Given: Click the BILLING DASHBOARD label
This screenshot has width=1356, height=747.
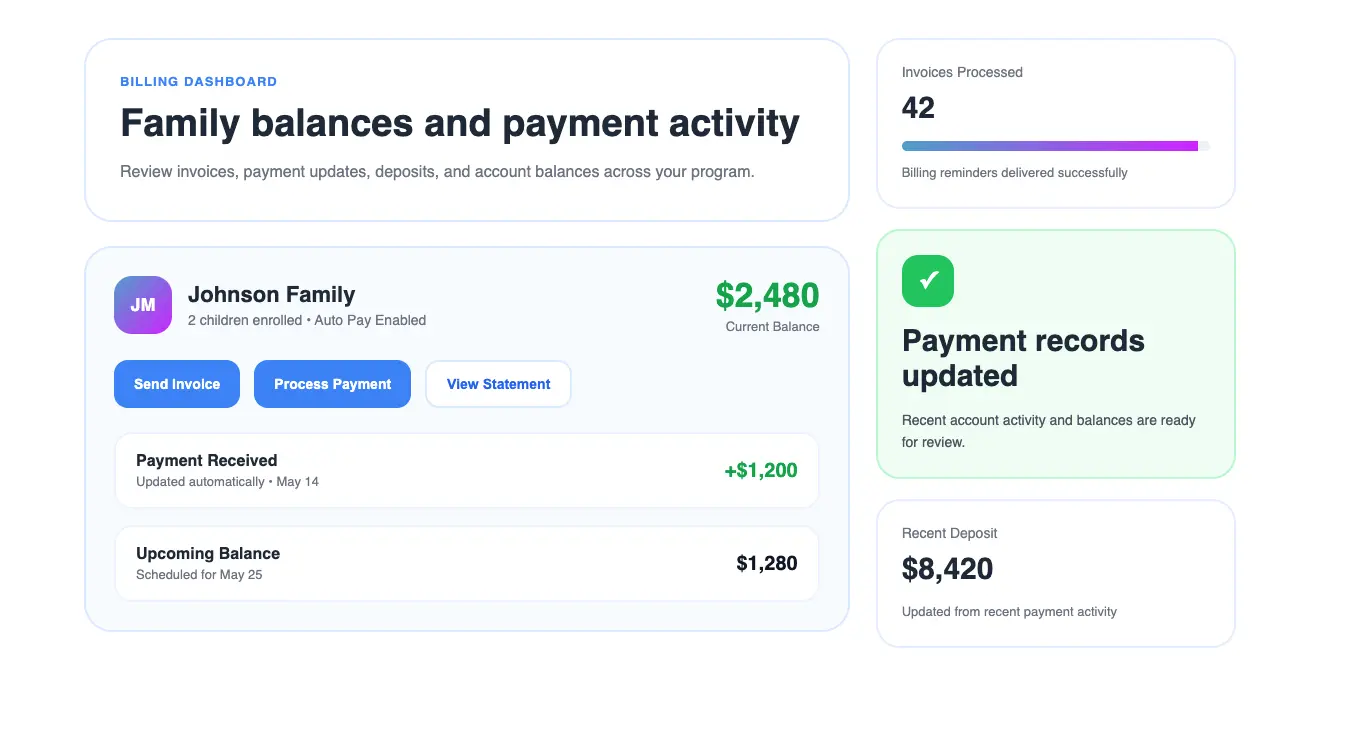Looking at the screenshot, I should tap(198, 81).
